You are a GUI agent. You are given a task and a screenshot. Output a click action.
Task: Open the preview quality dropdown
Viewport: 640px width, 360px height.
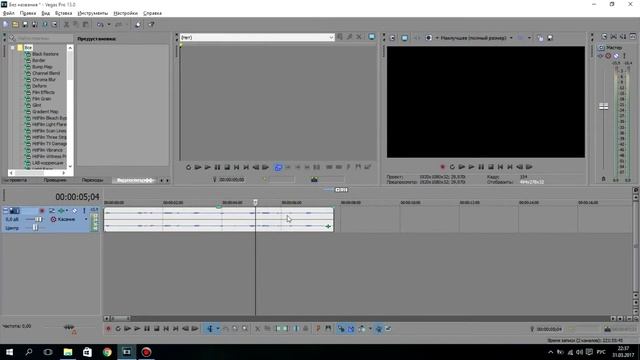click(x=511, y=38)
